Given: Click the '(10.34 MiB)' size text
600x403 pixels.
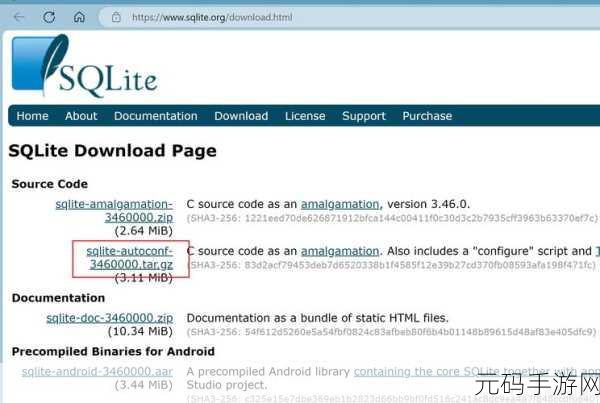Looking at the screenshot, I should click(140, 331).
